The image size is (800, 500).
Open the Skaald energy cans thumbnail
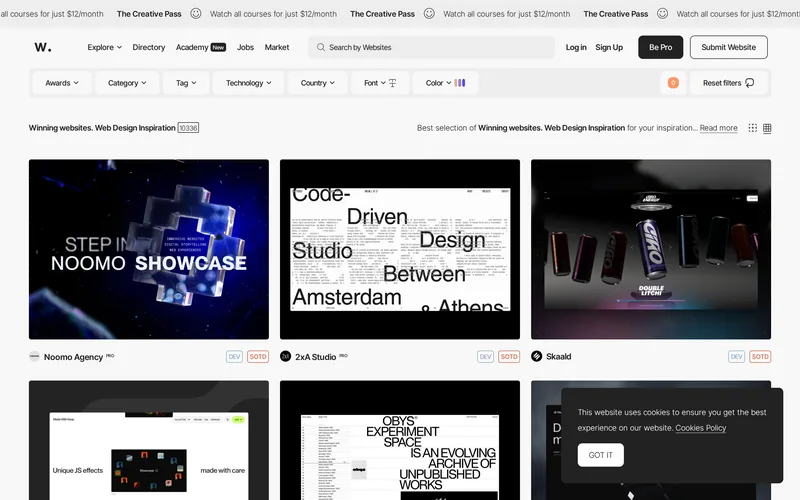[651, 249]
